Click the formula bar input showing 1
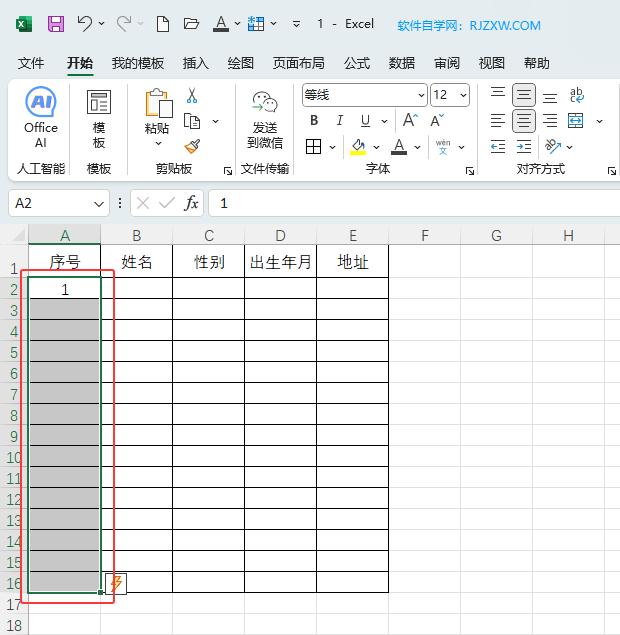 (x=414, y=203)
